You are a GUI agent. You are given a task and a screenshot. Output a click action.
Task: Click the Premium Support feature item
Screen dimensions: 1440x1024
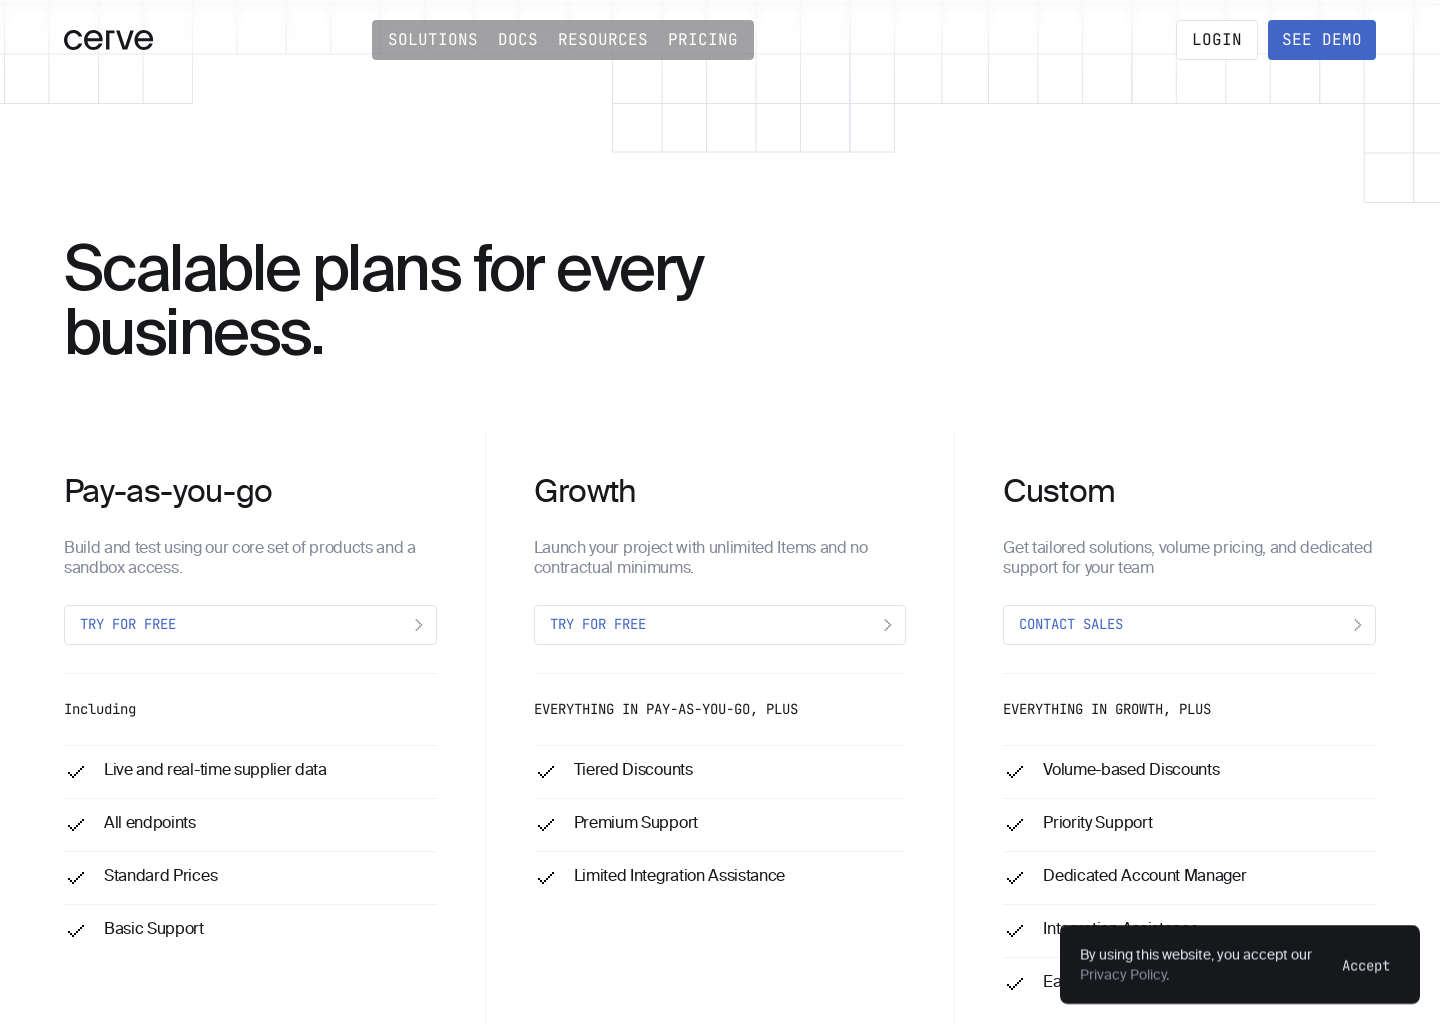[636, 823]
